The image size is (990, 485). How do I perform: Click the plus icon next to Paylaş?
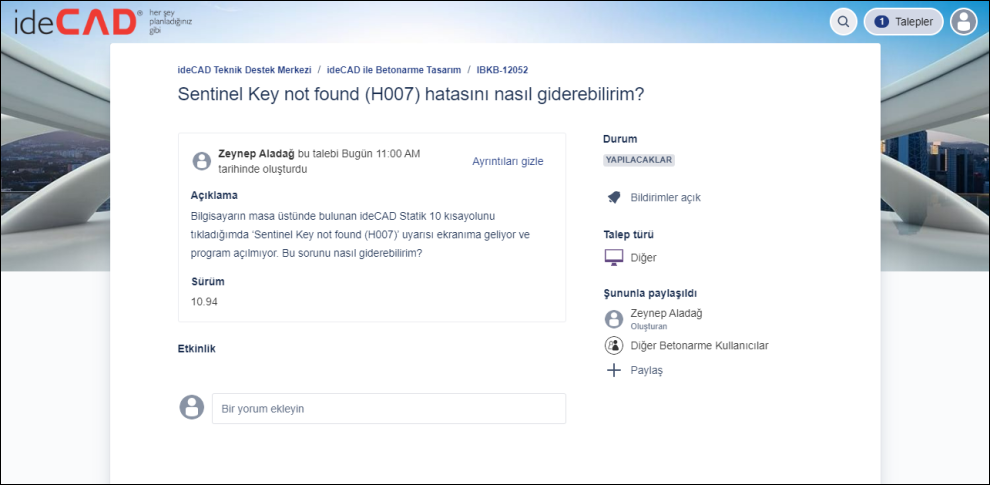click(x=614, y=370)
